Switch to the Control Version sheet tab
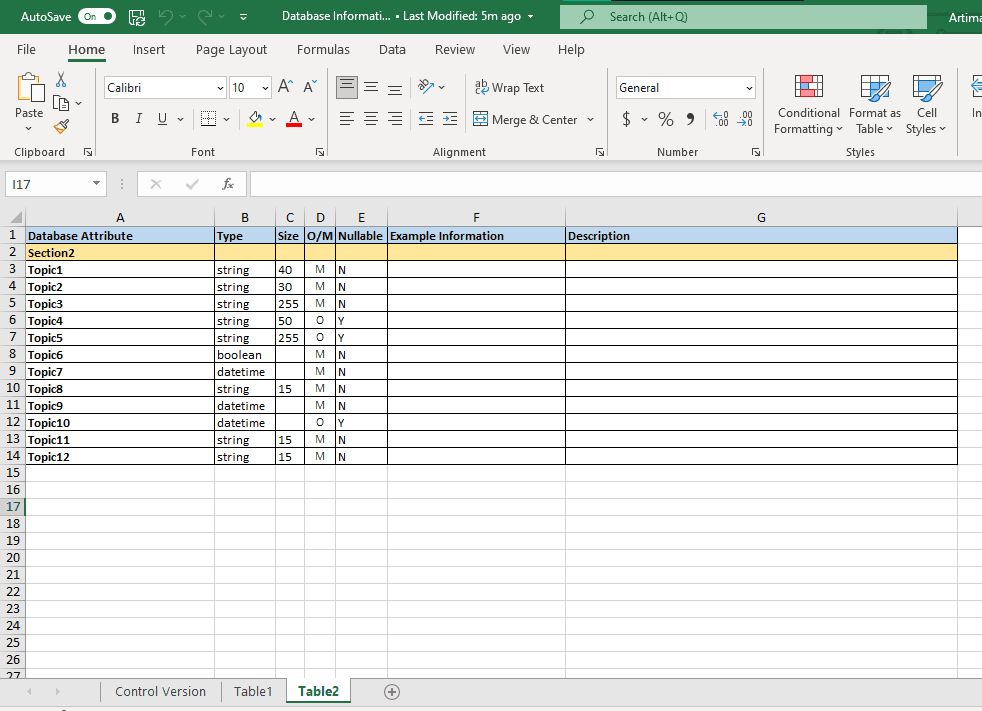Viewport: 982px width, 711px height. [160, 692]
